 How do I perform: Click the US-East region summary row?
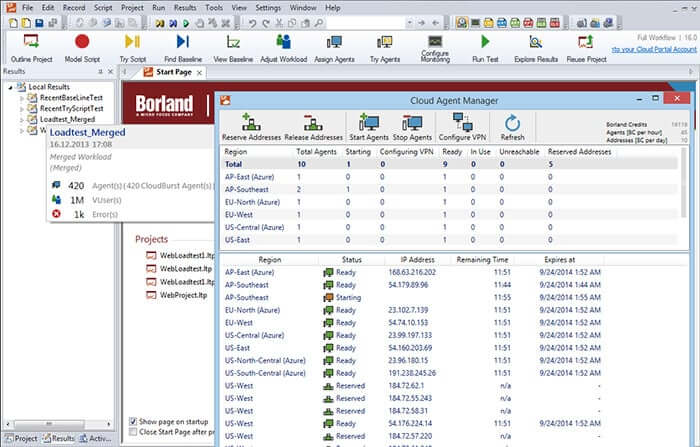450,240
